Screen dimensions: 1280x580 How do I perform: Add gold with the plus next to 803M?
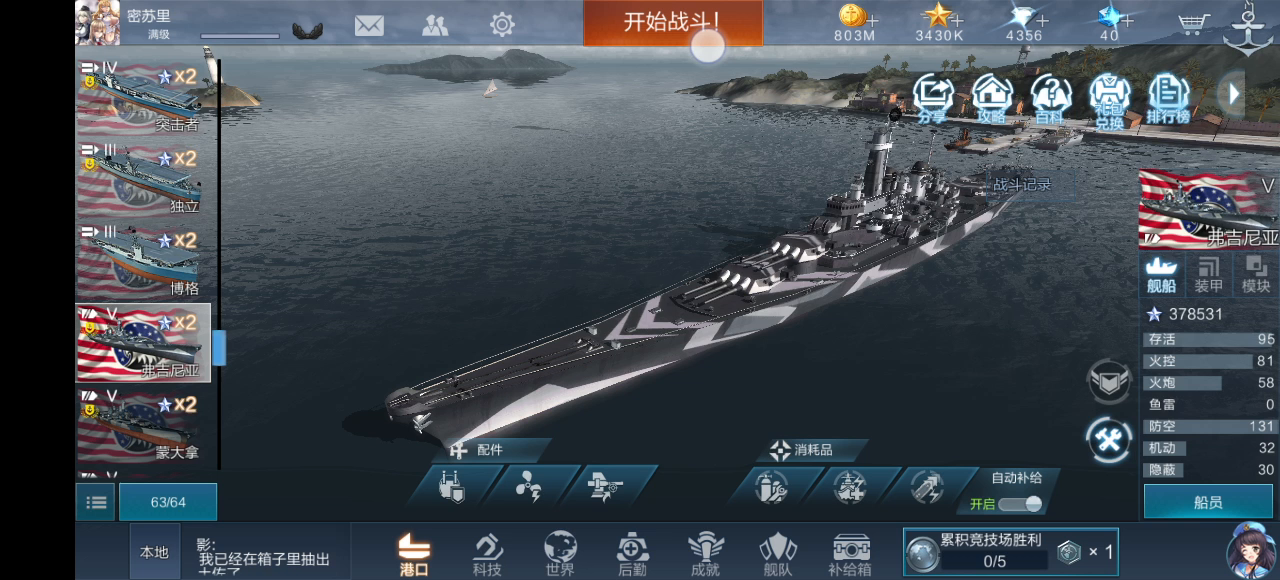(873, 20)
